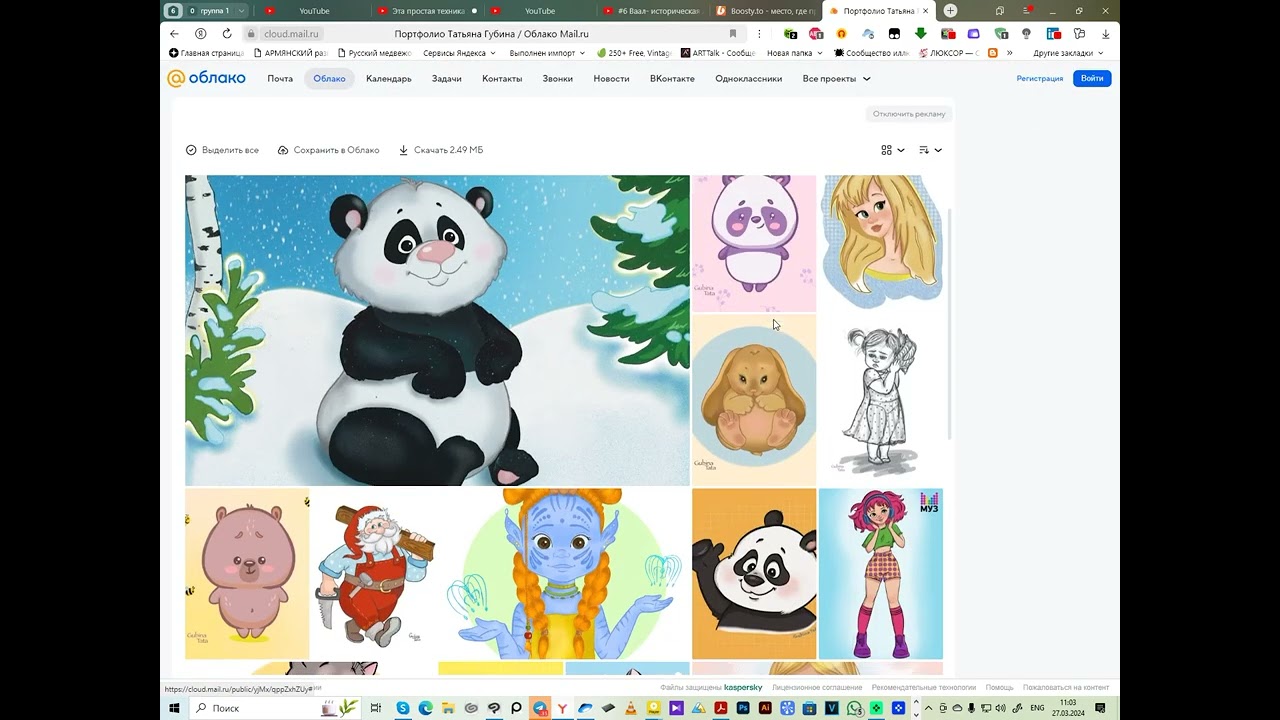Expand the view mode grid dropdown
1280x720 pixels.
click(893, 150)
